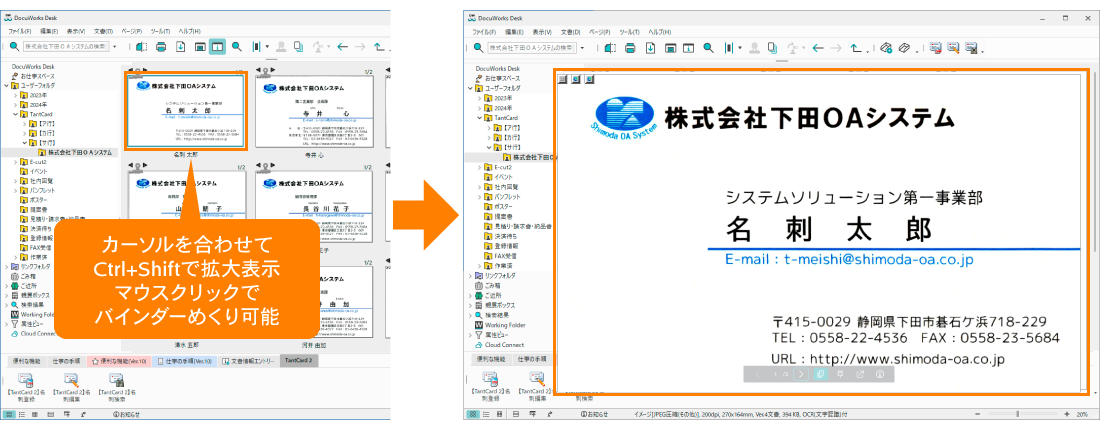This screenshot has height=430, width=1100.
Task: Click the magnifier search icon in left toolbar
Action: (x=236, y=46)
